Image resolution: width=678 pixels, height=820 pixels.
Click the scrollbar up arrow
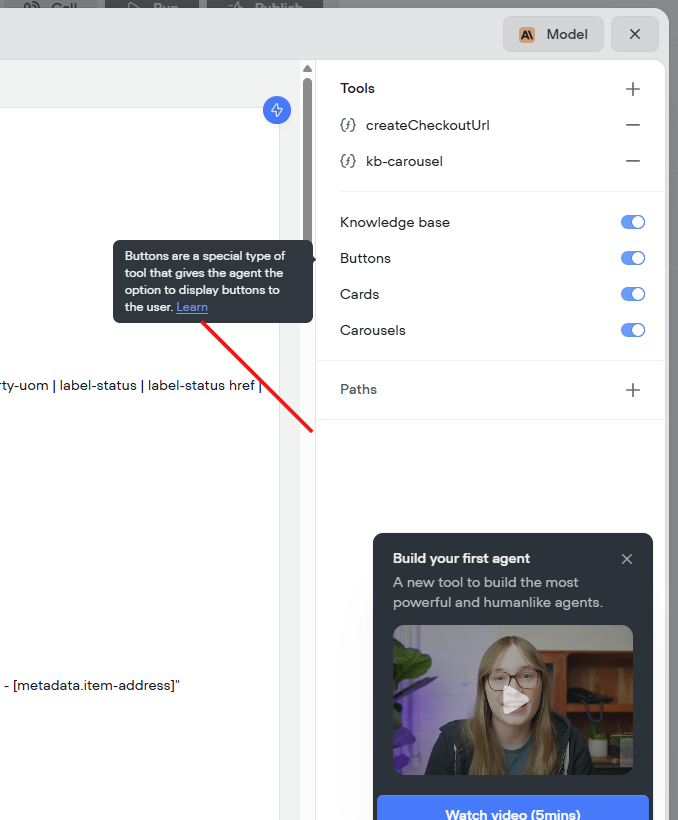point(307,69)
